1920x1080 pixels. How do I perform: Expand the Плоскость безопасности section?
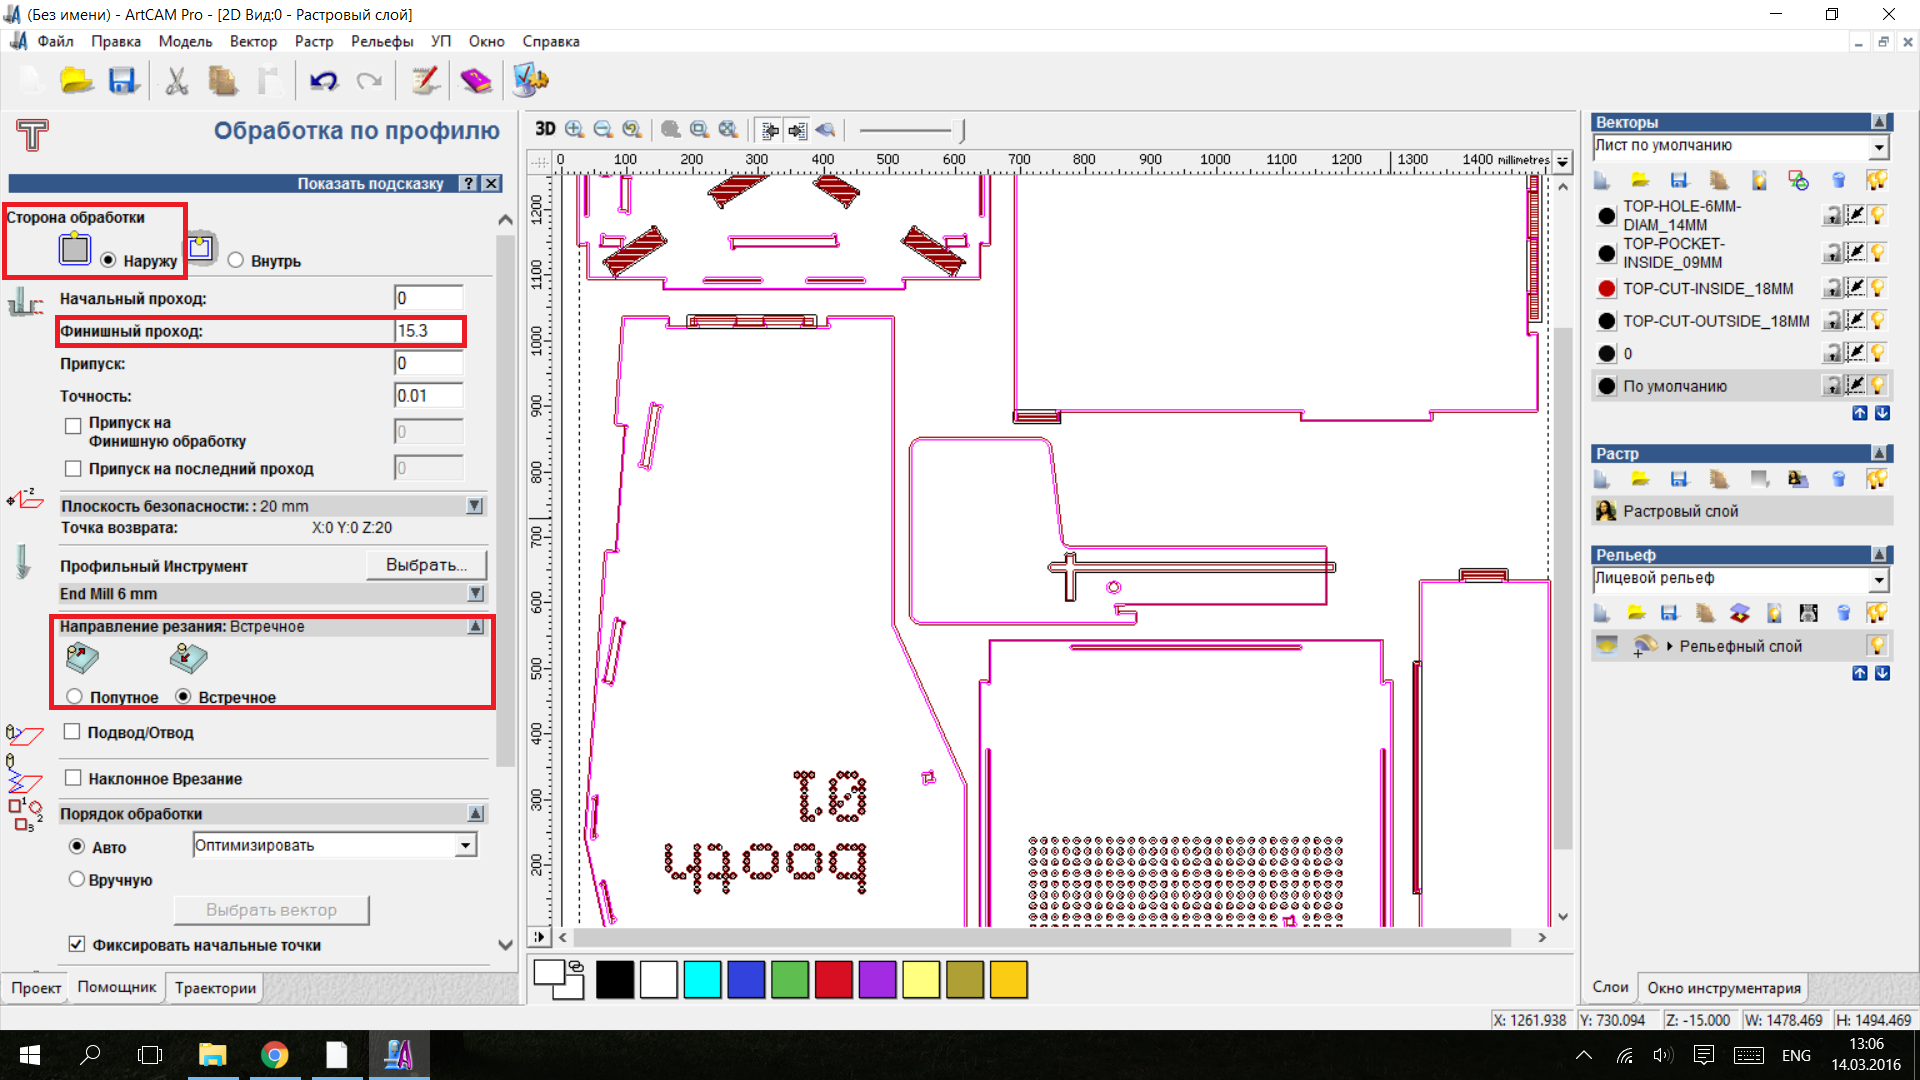(x=475, y=506)
